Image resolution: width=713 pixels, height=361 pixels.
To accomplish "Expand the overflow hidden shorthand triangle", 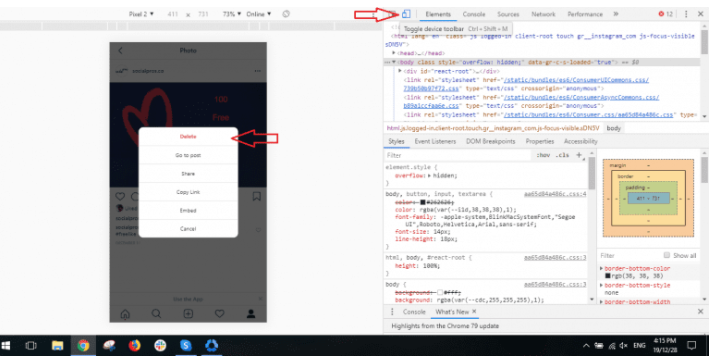I will point(429,175).
